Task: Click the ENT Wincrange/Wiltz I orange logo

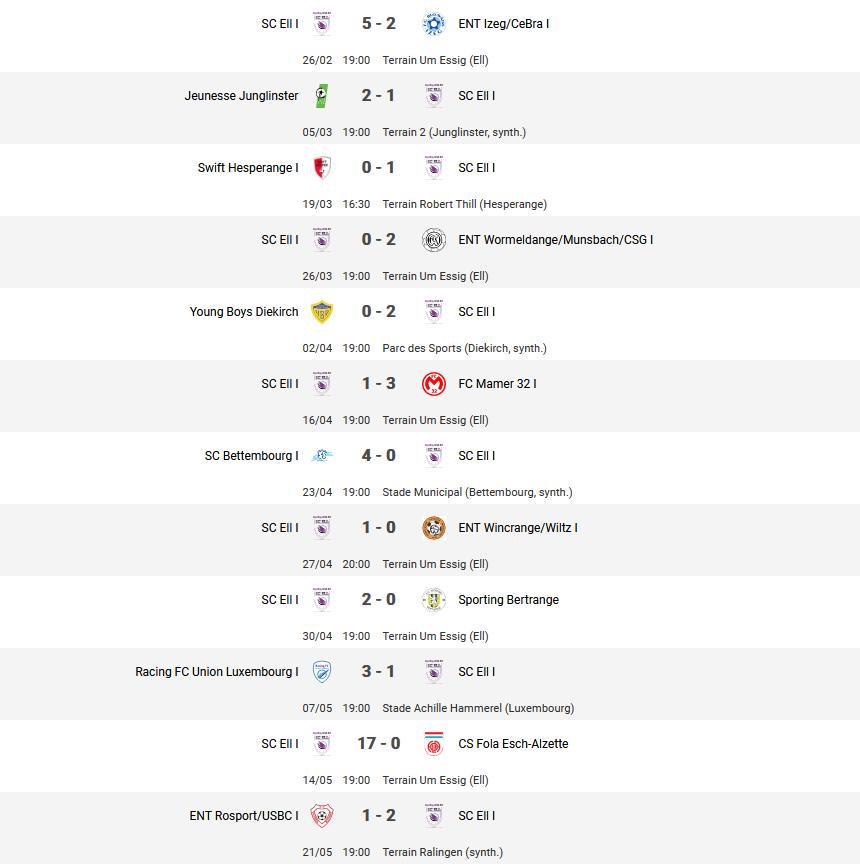Action: coord(434,528)
